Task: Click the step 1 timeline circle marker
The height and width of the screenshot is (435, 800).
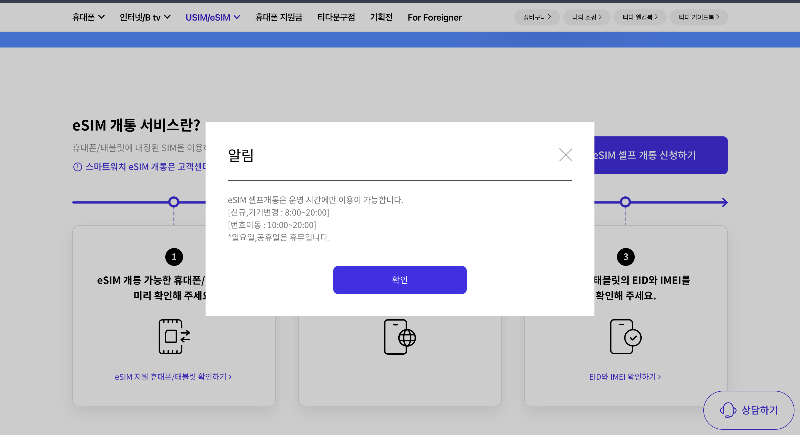Action: point(173,202)
